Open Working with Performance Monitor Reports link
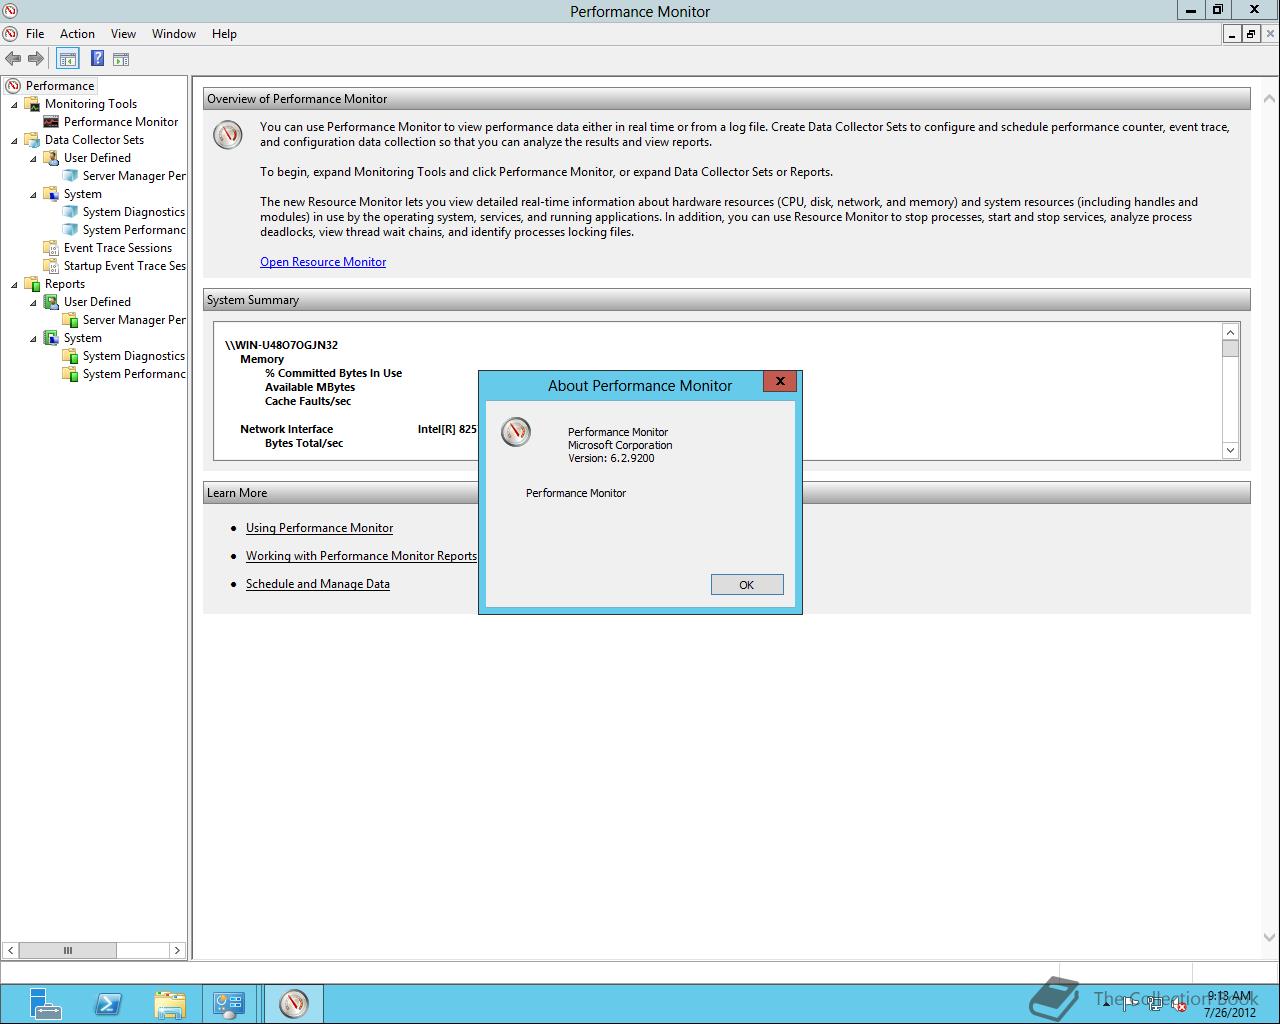The width and height of the screenshot is (1280, 1024). pos(361,556)
